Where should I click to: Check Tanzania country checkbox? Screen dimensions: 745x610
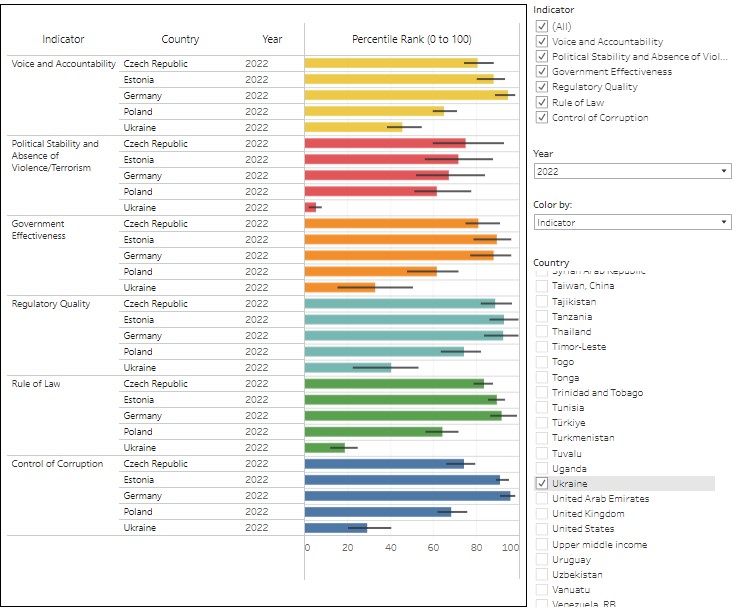(542, 316)
